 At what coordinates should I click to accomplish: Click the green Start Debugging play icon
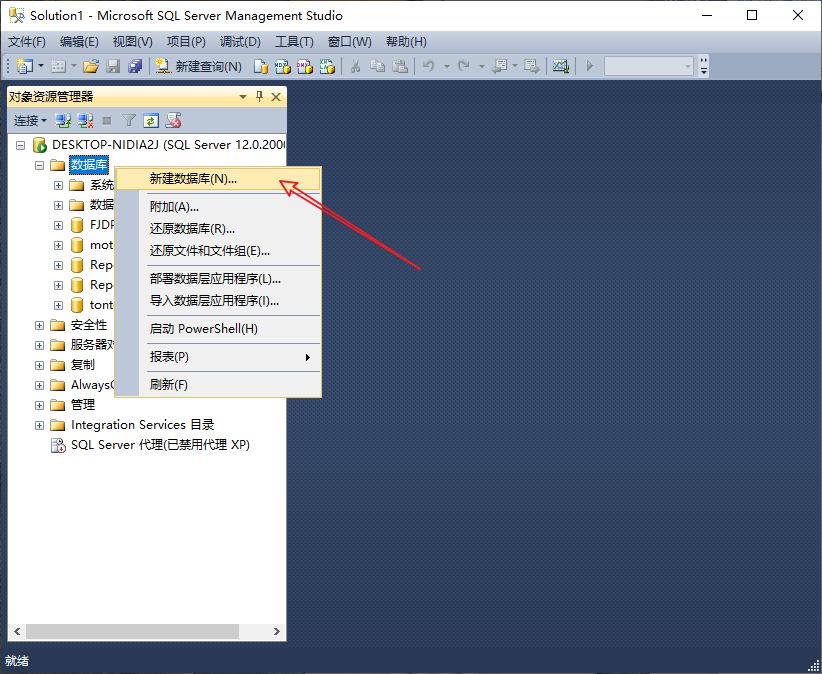(590, 66)
